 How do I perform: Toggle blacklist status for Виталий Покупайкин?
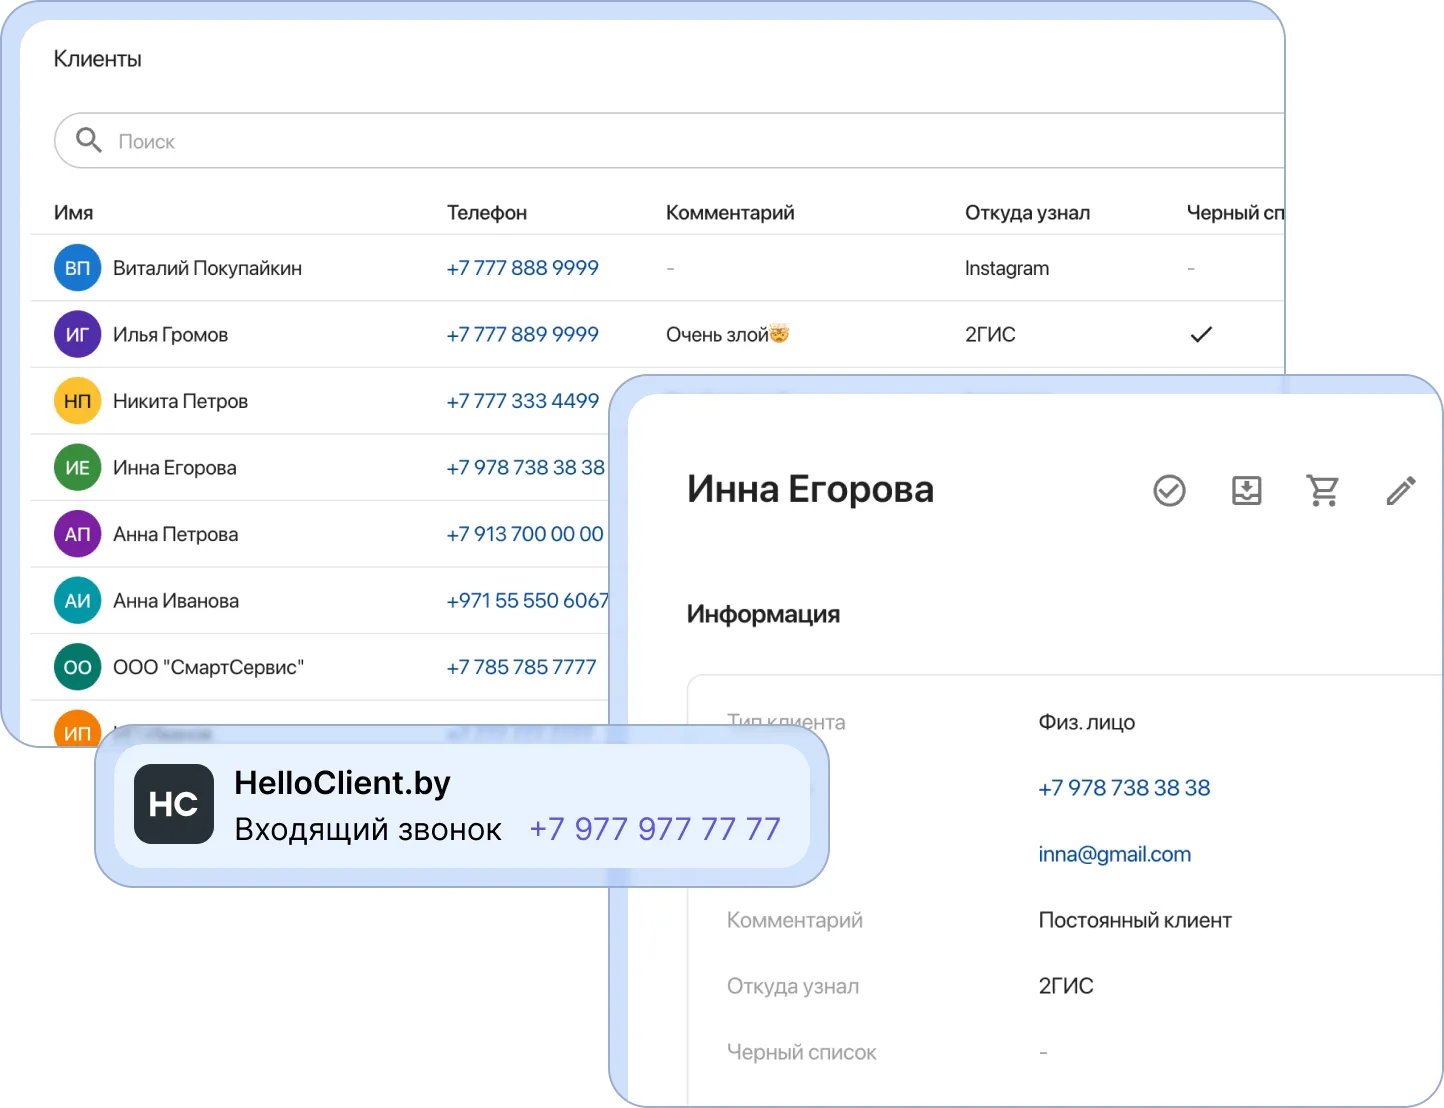coord(1190,267)
